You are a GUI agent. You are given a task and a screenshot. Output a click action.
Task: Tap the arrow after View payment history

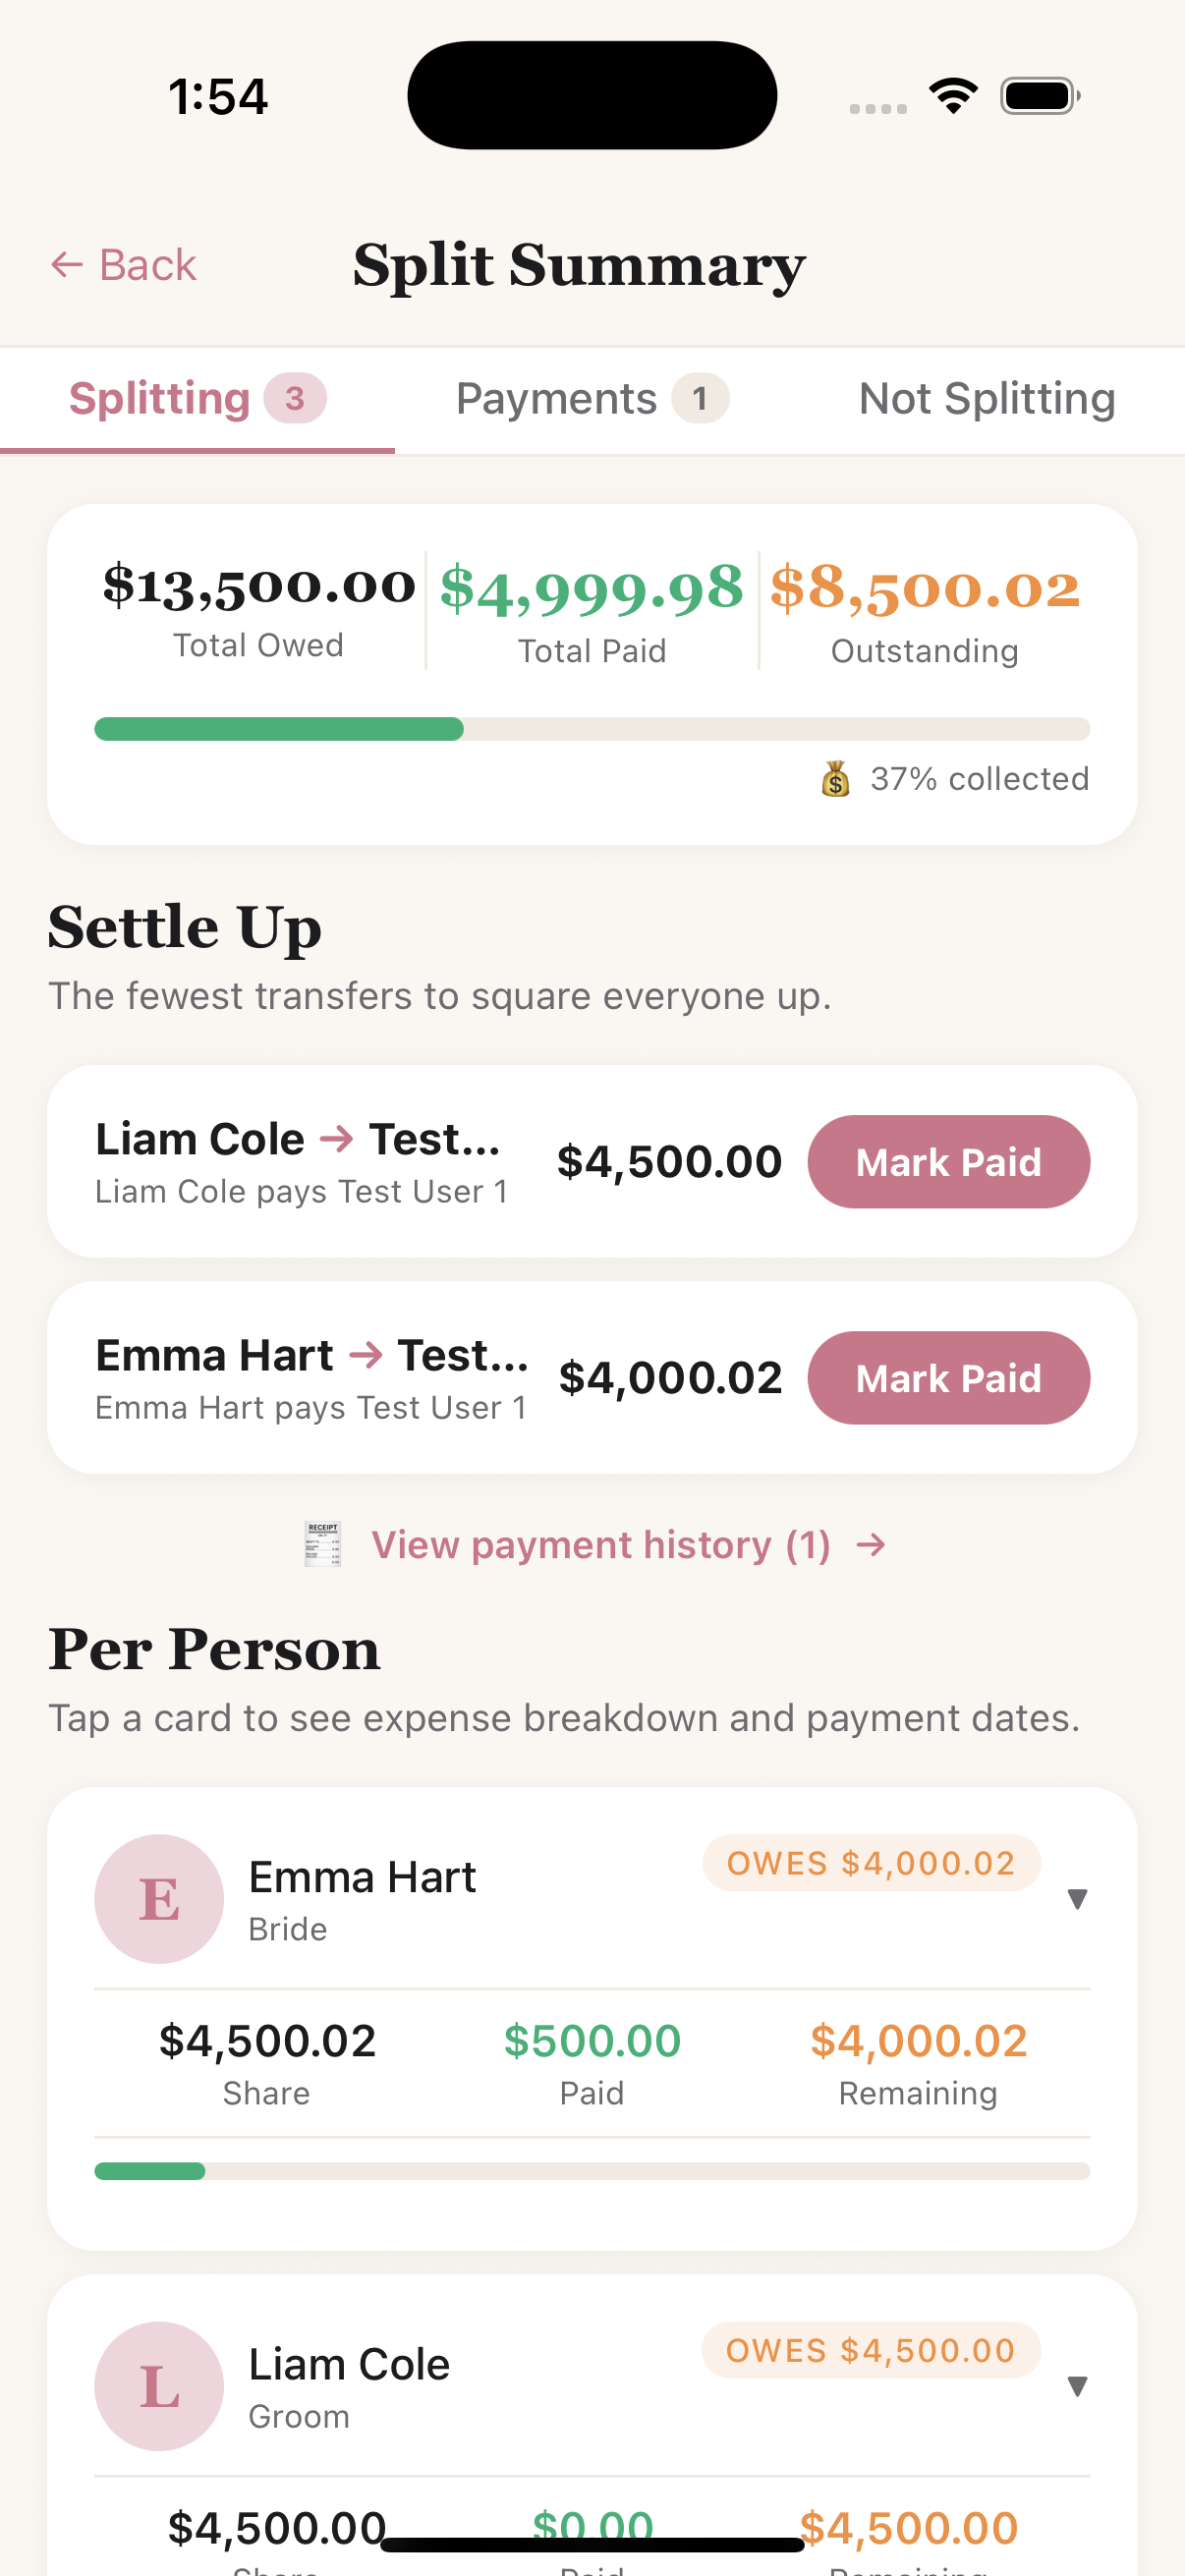[871, 1545]
